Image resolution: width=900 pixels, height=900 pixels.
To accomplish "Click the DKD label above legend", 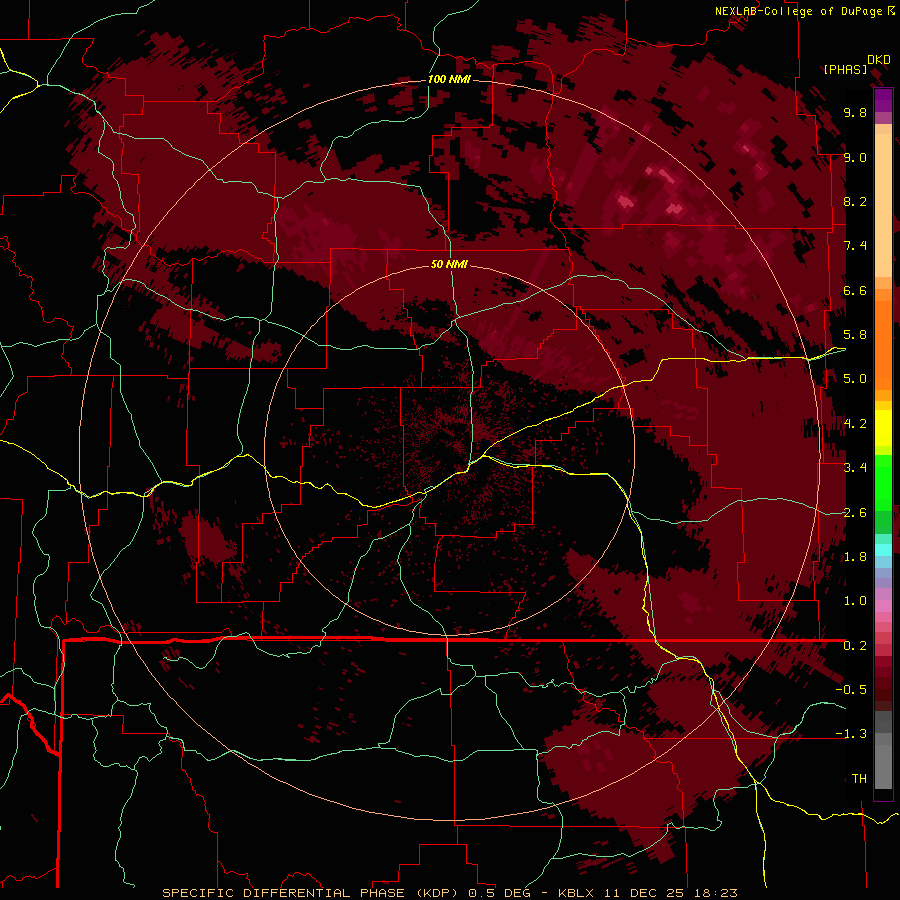I will (x=879, y=60).
